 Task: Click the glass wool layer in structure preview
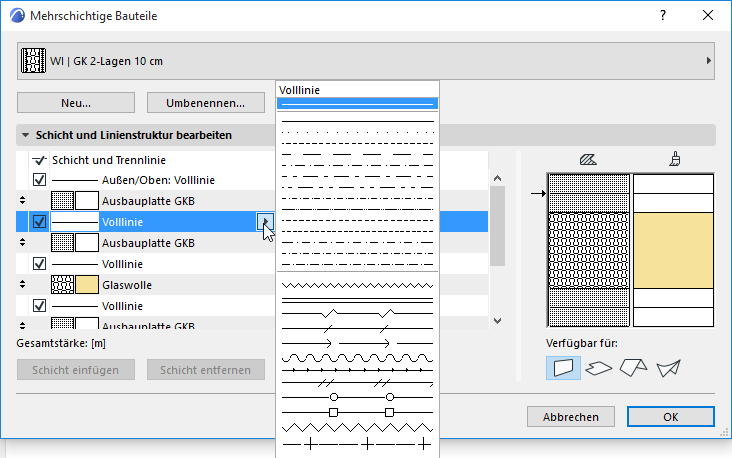pos(588,250)
